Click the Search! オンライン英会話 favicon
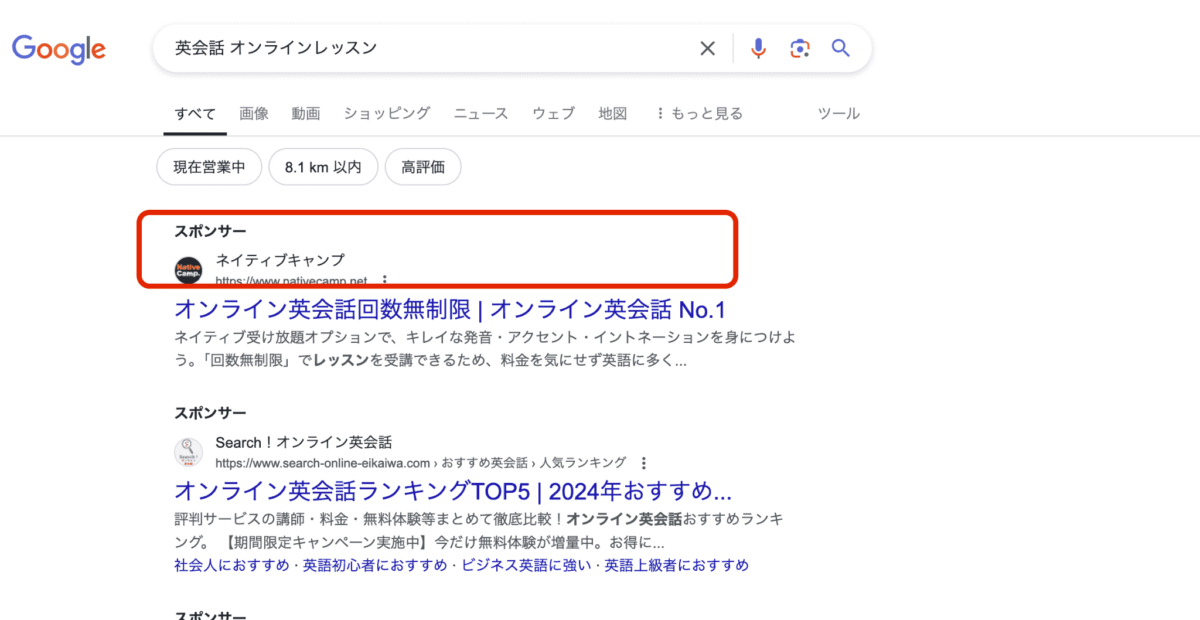The image size is (1200, 620). point(189,452)
